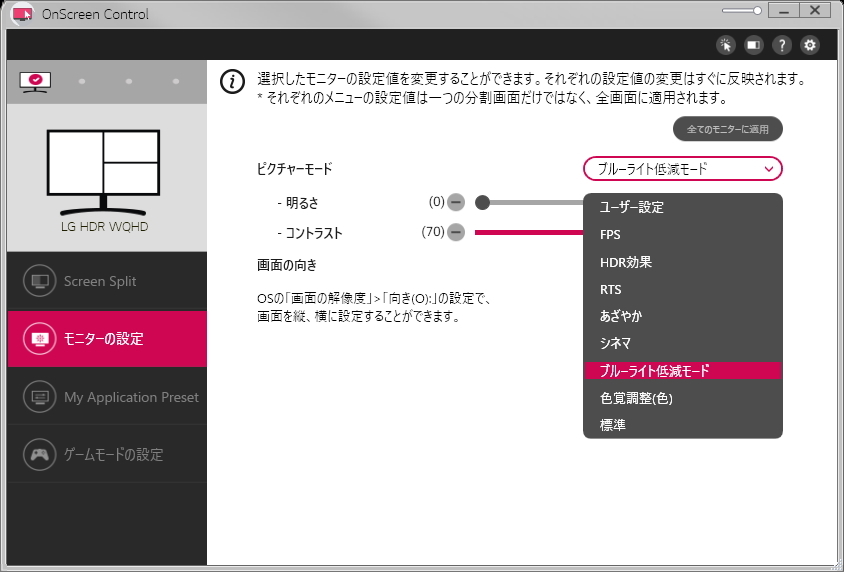Open the My Application Preset tab label
Viewport: 844px width, 572px height.
[131, 398]
